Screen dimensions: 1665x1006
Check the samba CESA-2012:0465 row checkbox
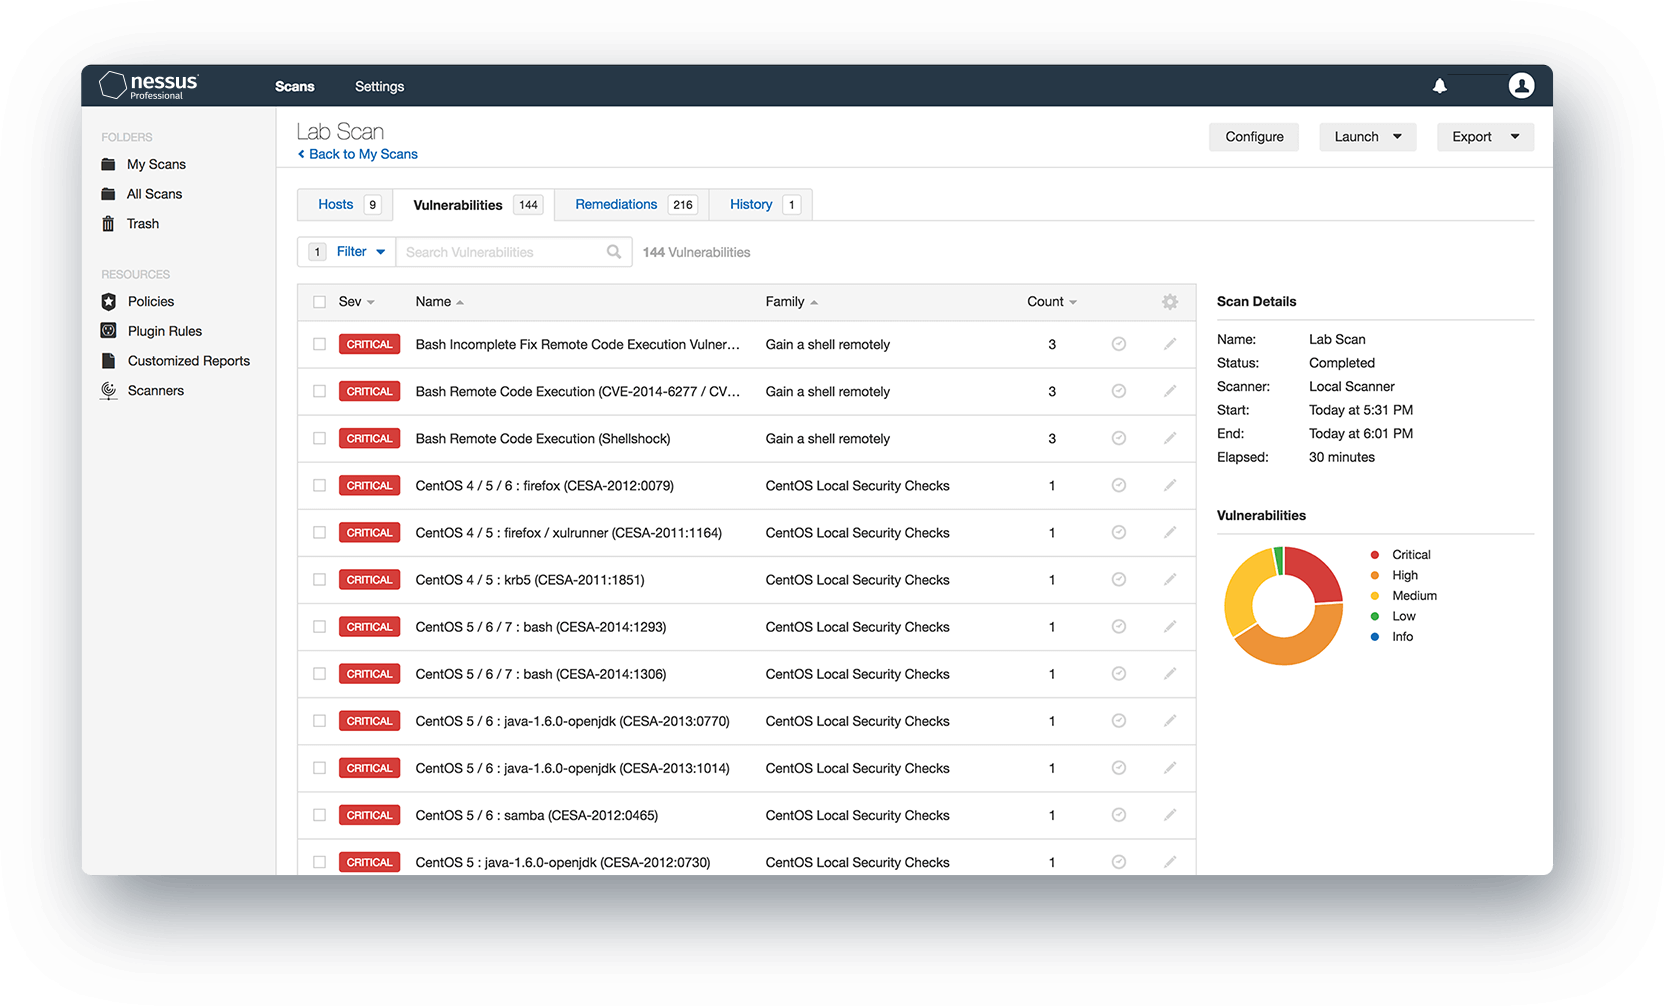(320, 815)
